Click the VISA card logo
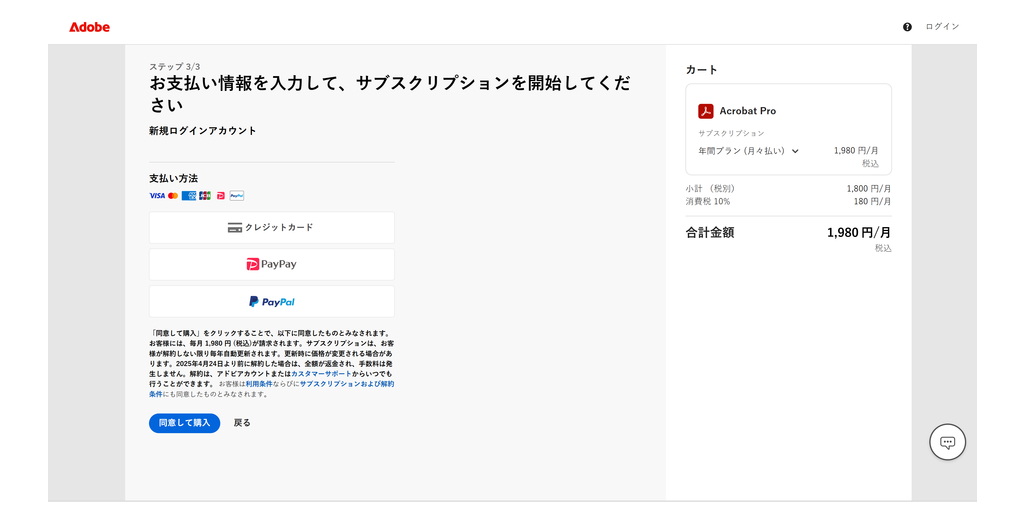This screenshot has width=1024, height=512. pos(156,196)
